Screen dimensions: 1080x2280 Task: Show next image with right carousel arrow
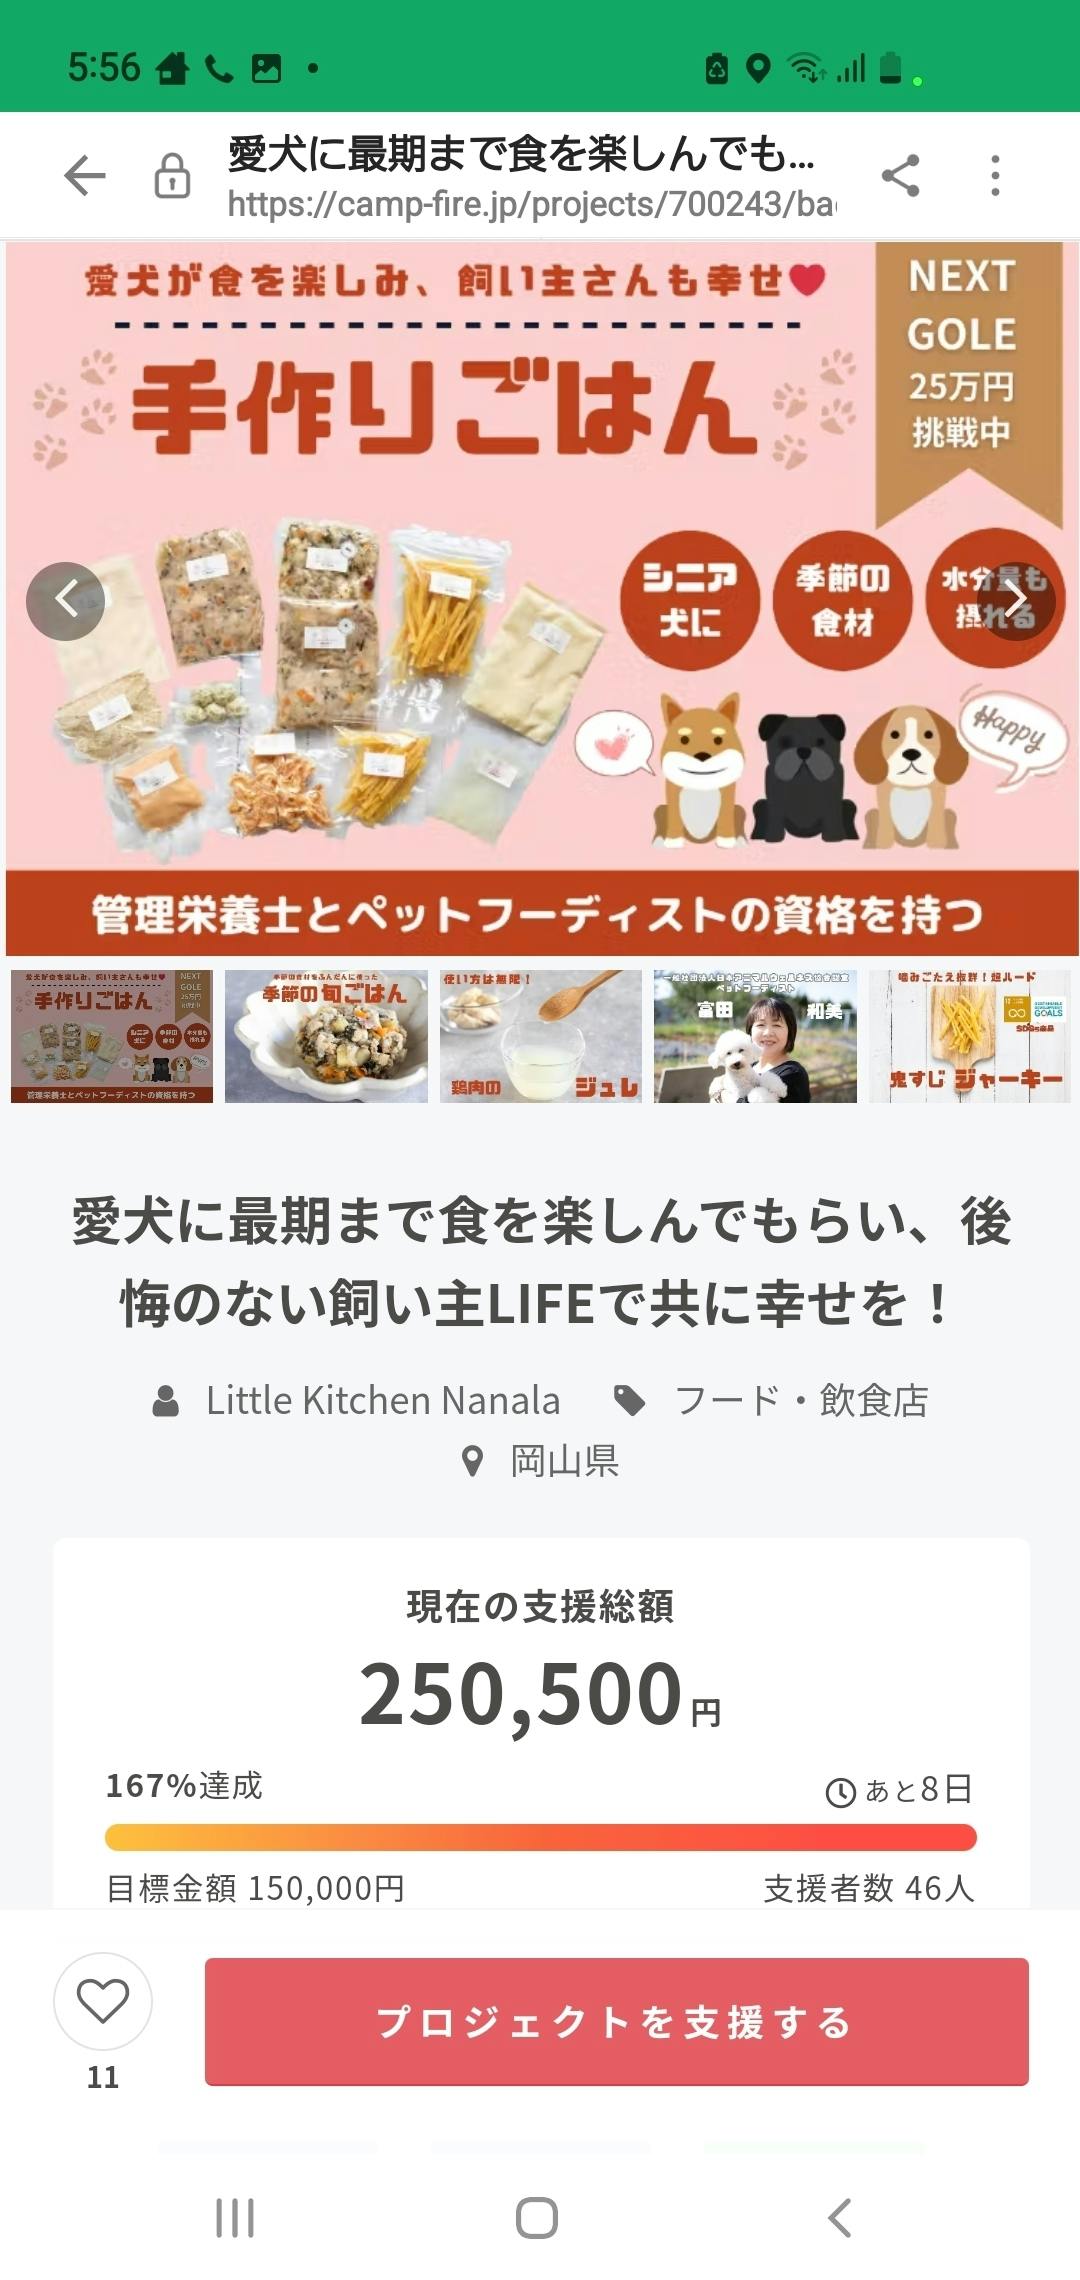1016,601
